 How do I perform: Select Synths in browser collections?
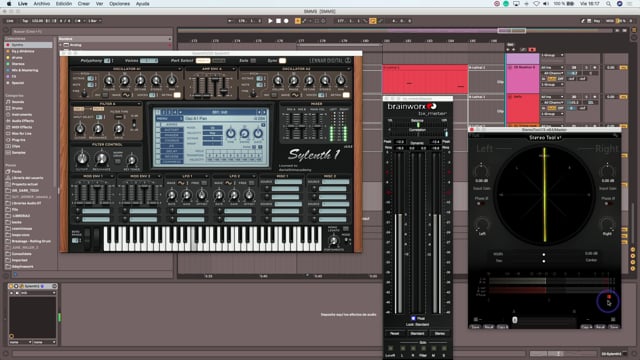29,44
